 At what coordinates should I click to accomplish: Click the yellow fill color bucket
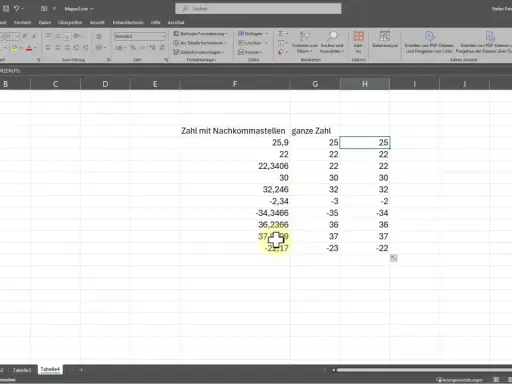tap(14, 48)
